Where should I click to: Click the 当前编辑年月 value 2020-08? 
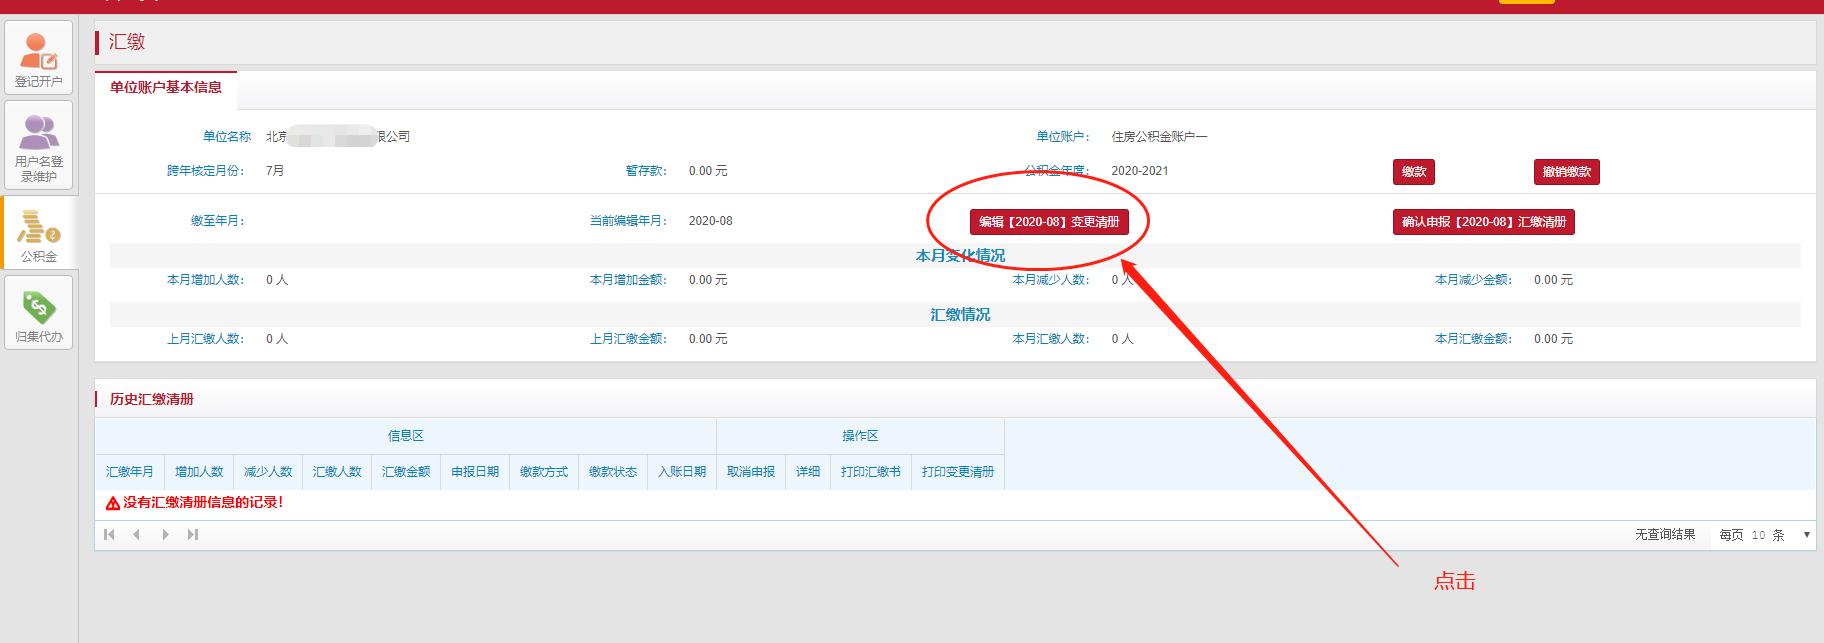[711, 221]
